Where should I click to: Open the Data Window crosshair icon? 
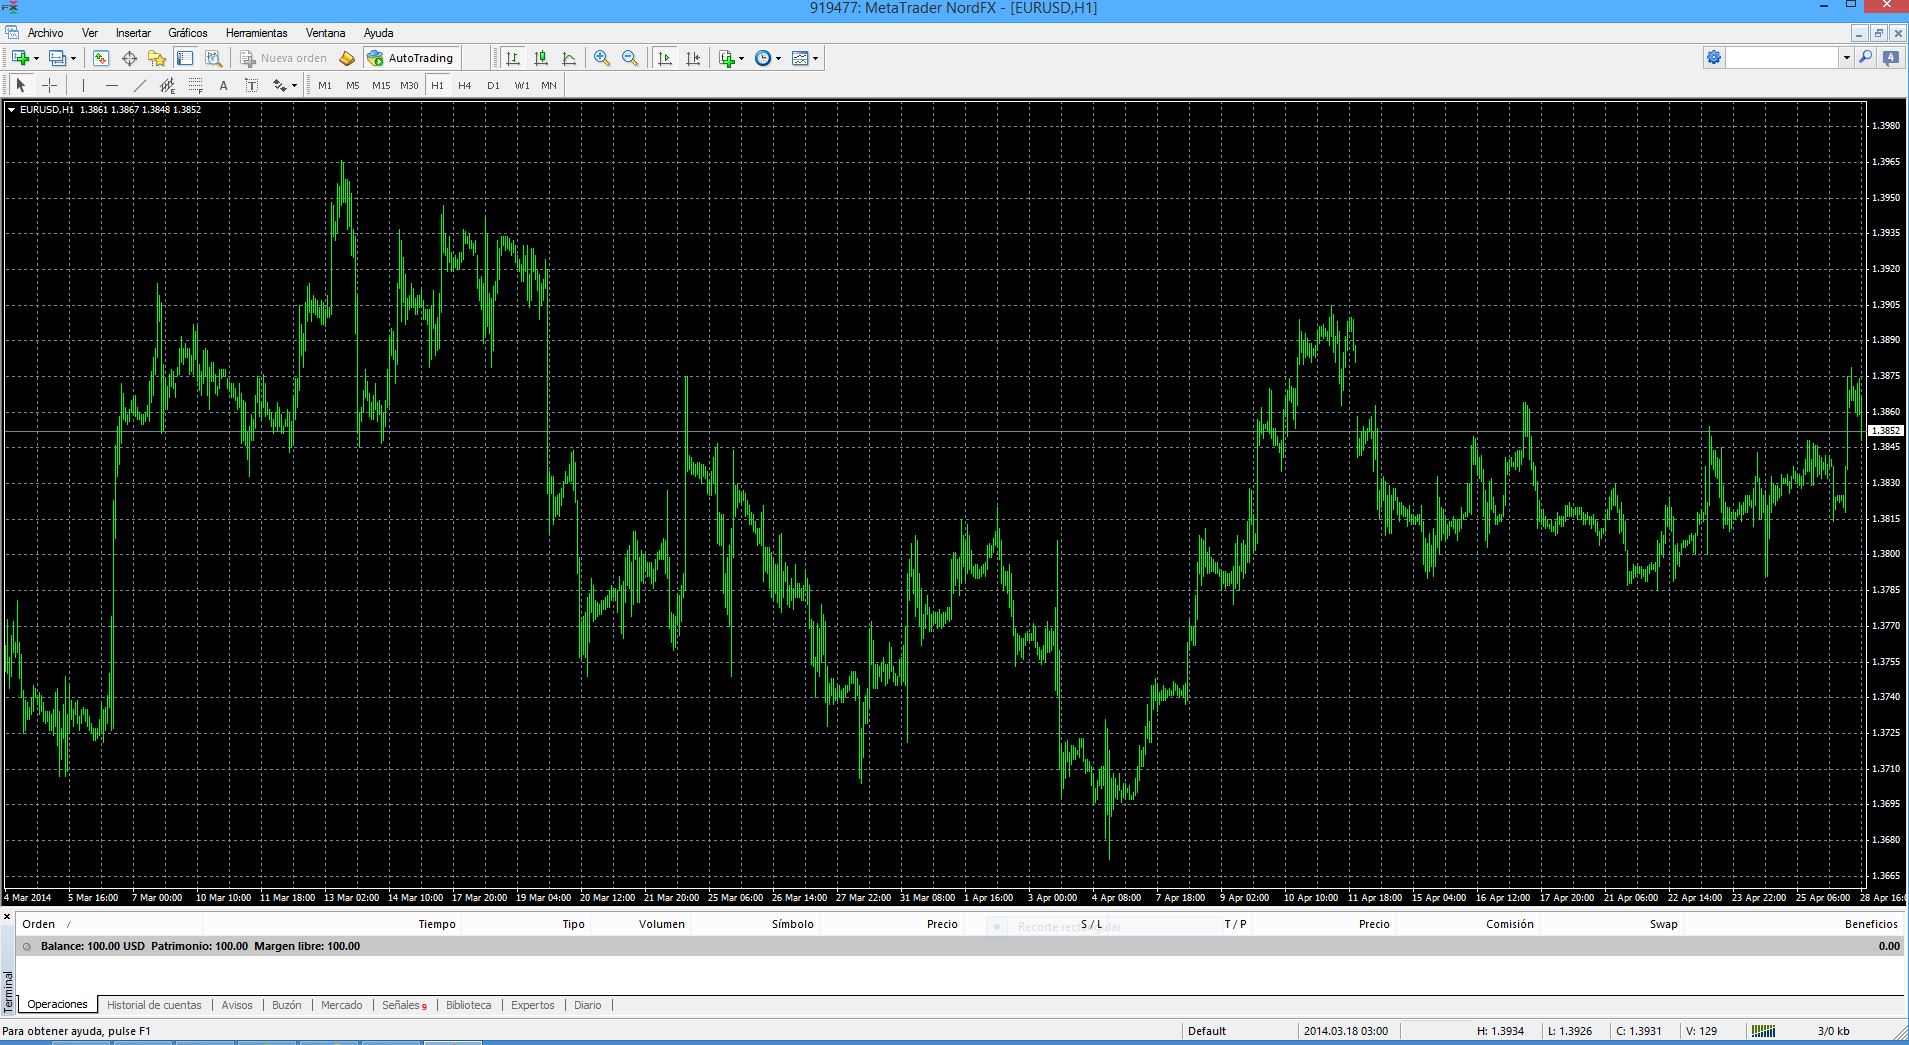coord(129,58)
